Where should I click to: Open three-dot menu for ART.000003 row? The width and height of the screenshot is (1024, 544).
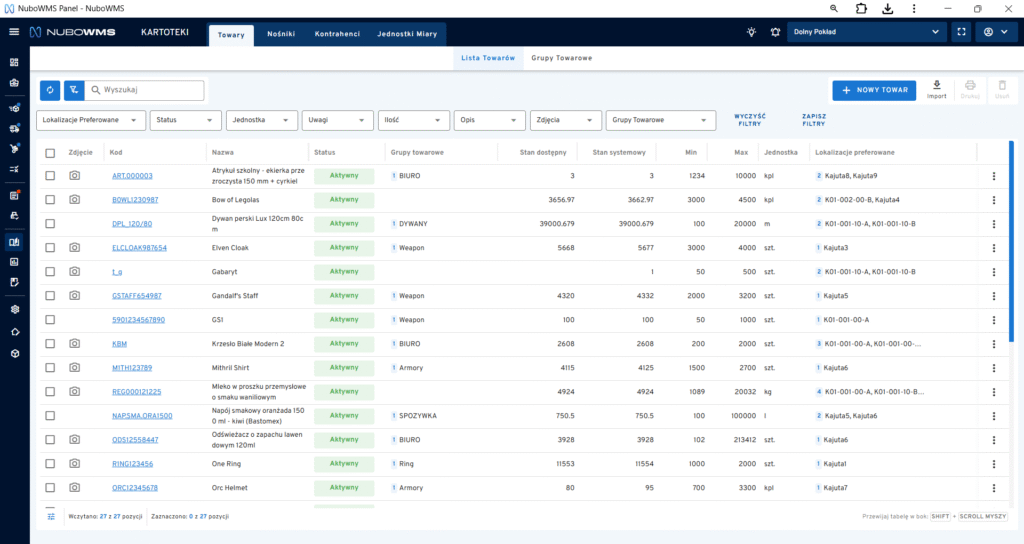993,176
